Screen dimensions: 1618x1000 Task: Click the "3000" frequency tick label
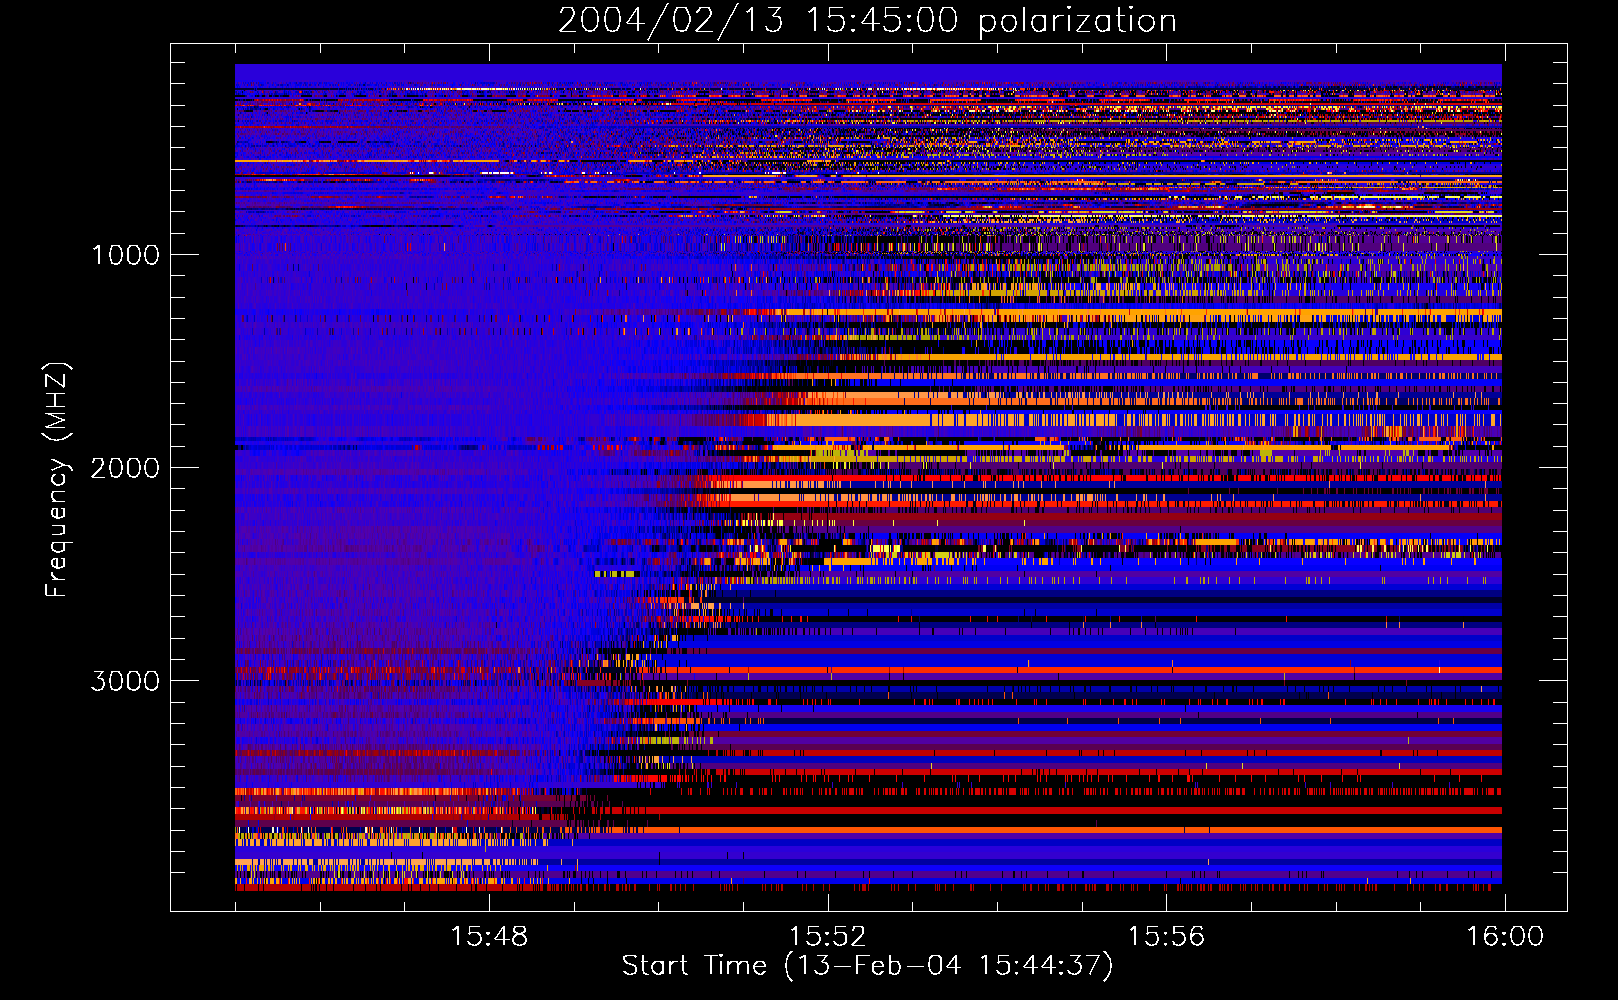(125, 681)
